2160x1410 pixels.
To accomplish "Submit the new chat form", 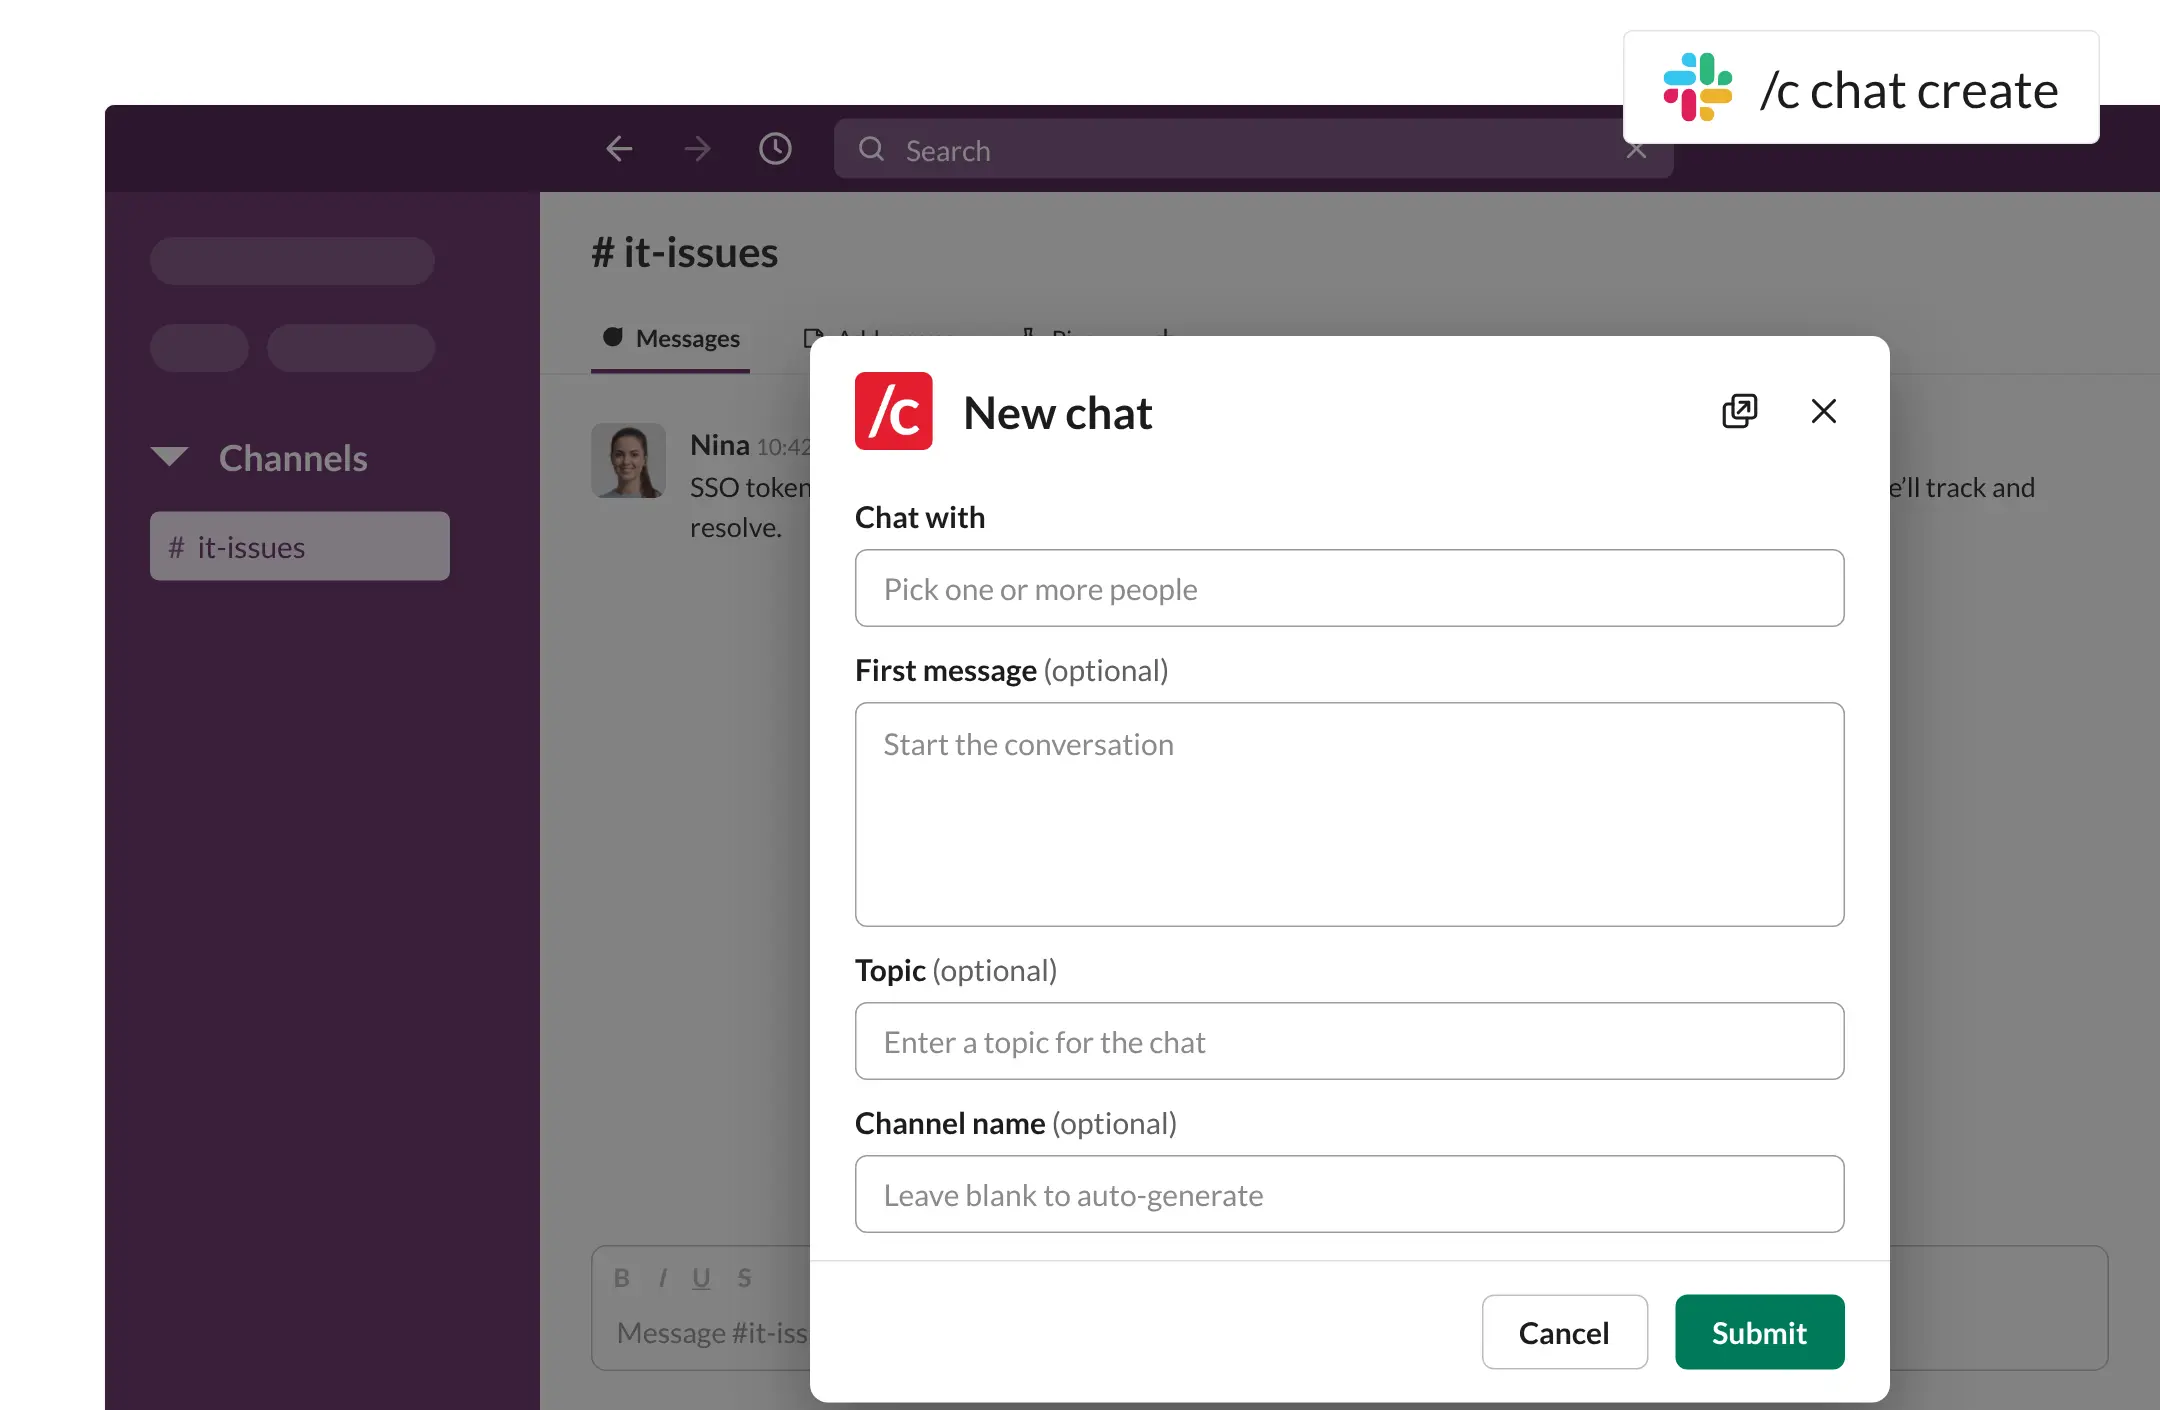I will click(1759, 1332).
